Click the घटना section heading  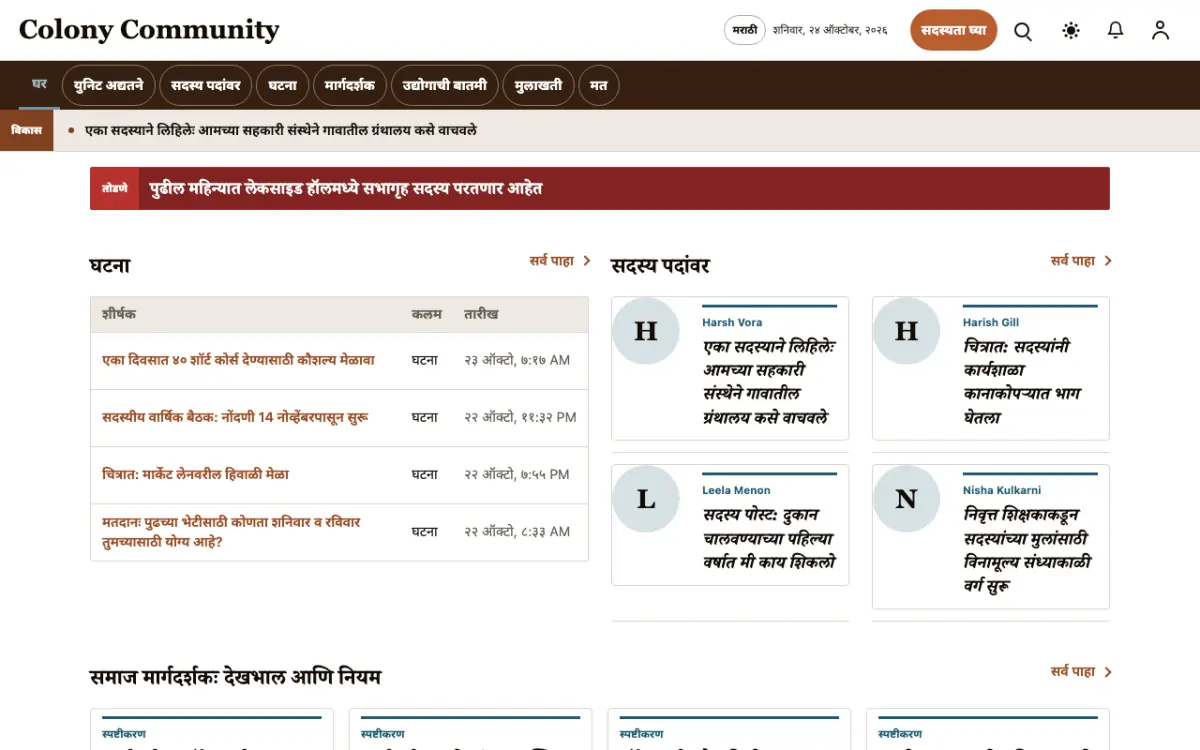point(110,266)
